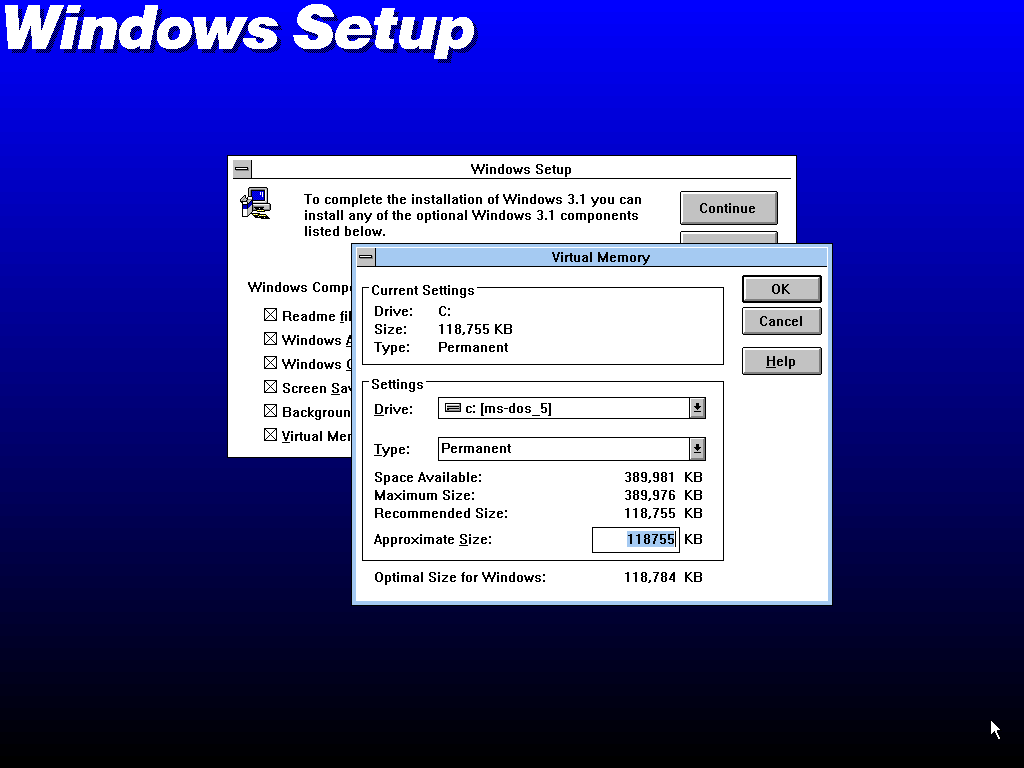Click Continue in Windows Setup

click(x=728, y=208)
